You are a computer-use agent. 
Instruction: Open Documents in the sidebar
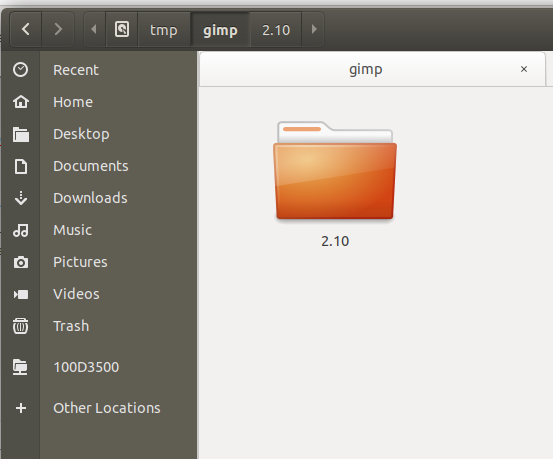[x=91, y=166]
